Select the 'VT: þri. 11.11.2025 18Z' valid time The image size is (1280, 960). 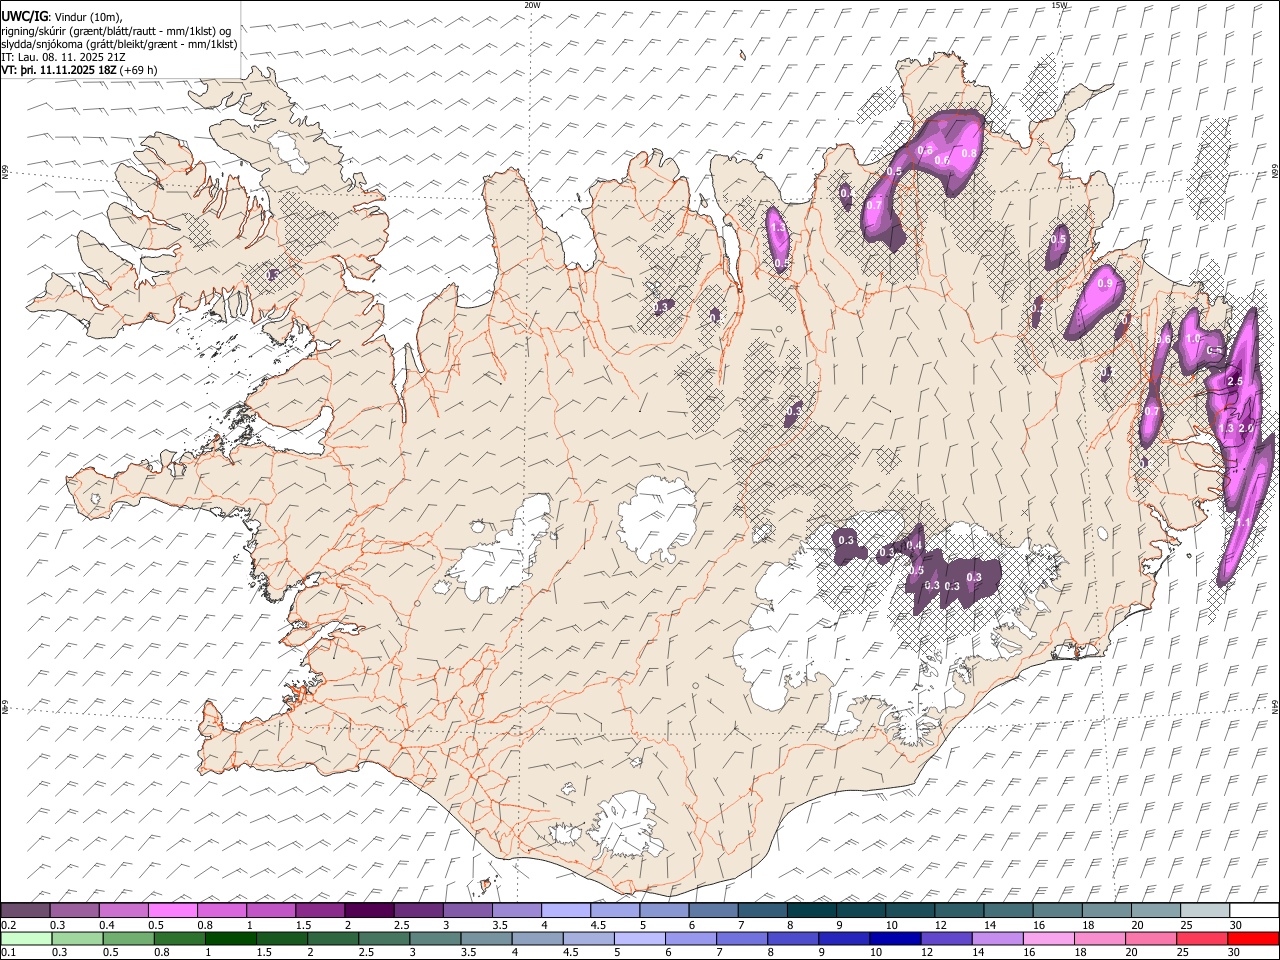point(59,70)
